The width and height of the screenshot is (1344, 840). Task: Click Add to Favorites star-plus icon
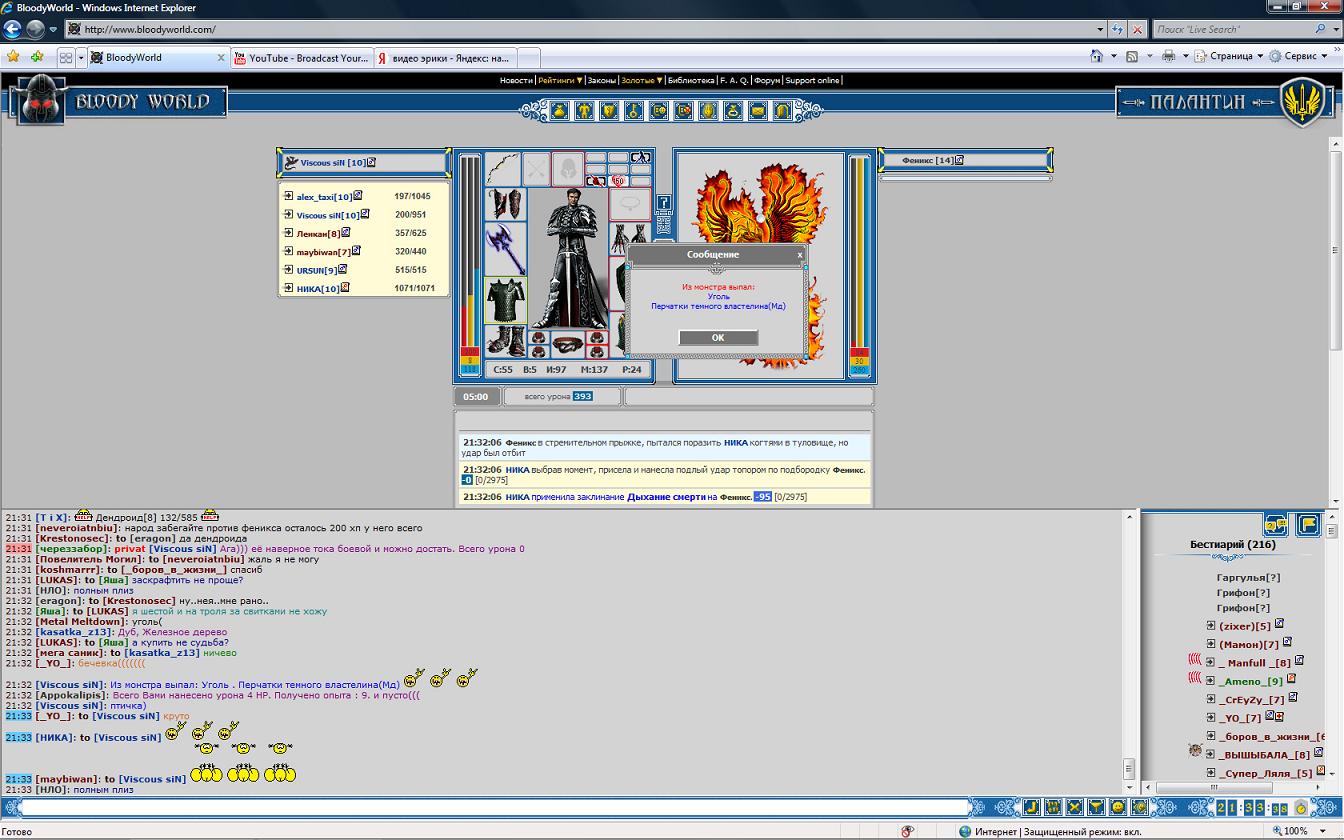[x=37, y=57]
